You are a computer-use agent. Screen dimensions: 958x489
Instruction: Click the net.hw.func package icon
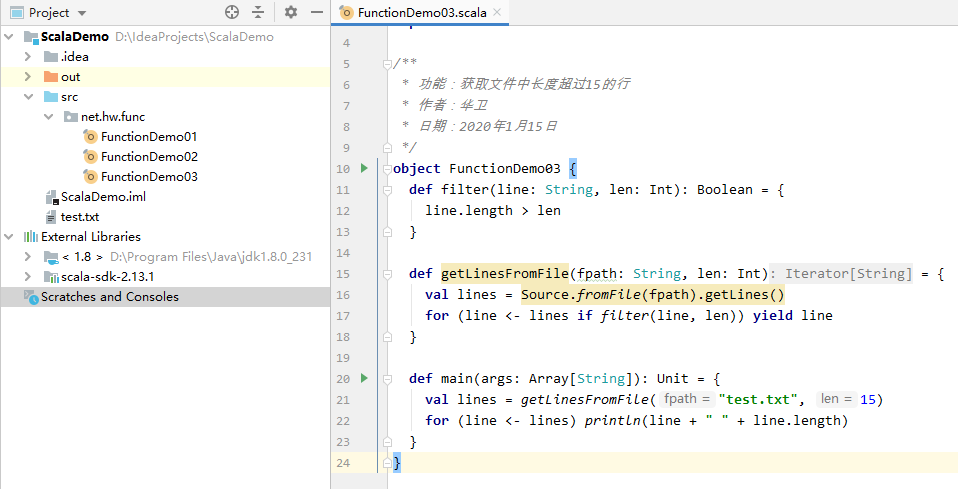pyautogui.click(x=71, y=116)
